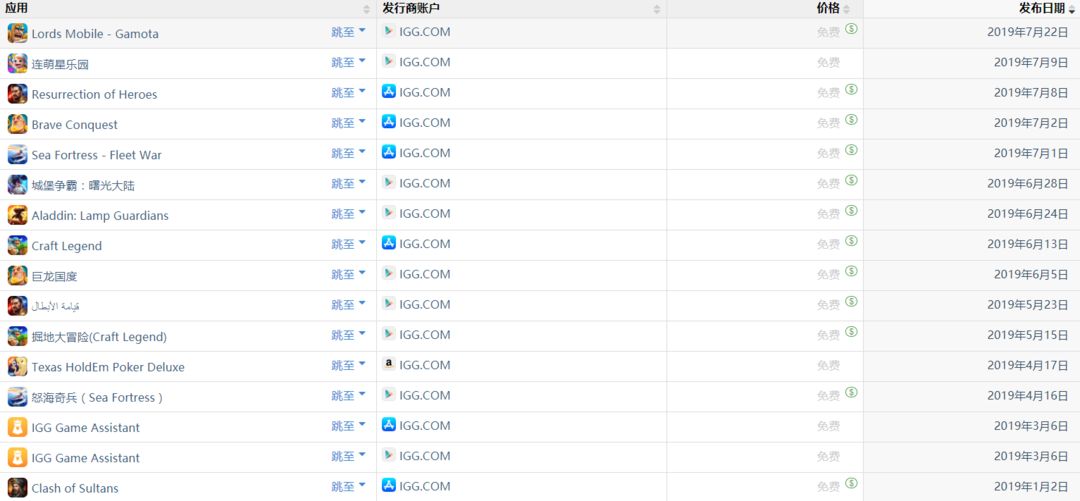Click the Sea Fortress - Fleet War app icon
Viewport: 1080px width, 501px height.
(17, 154)
